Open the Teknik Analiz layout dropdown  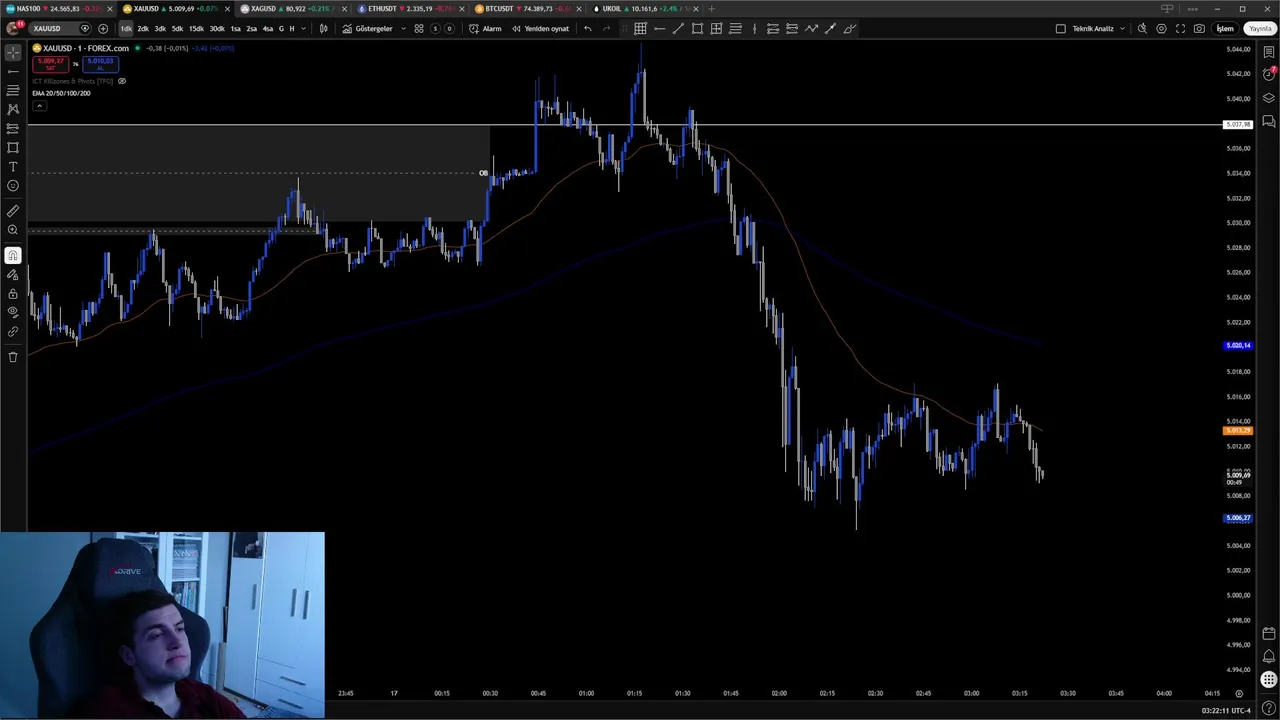(1123, 28)
